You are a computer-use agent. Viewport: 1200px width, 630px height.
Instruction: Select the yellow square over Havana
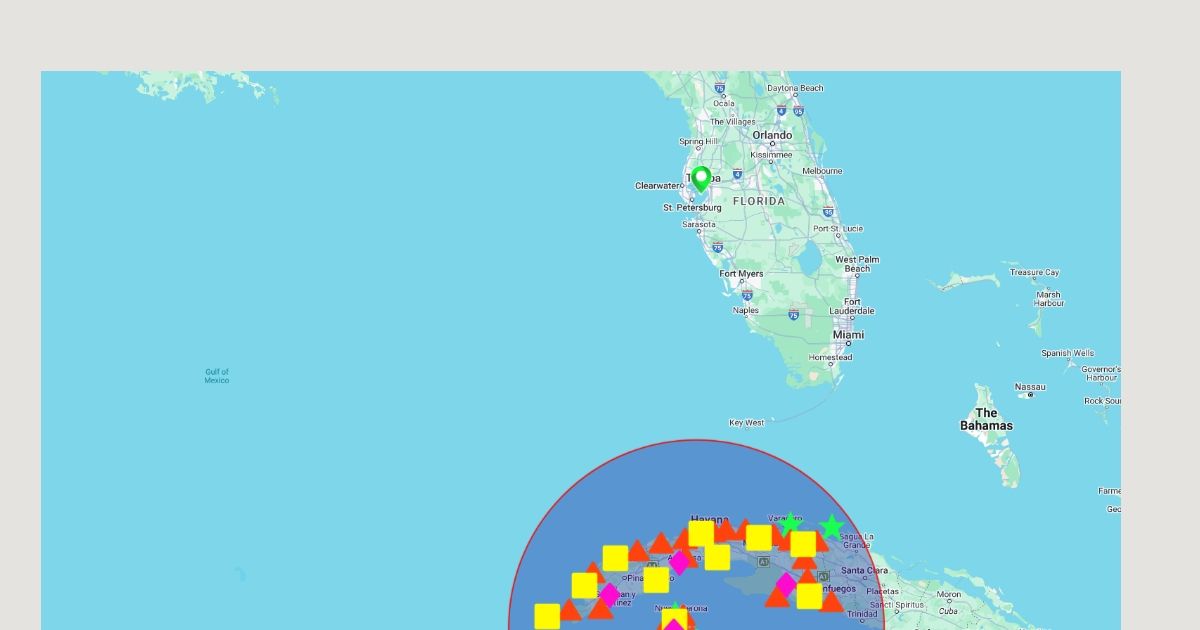click(x=702, y=533)
